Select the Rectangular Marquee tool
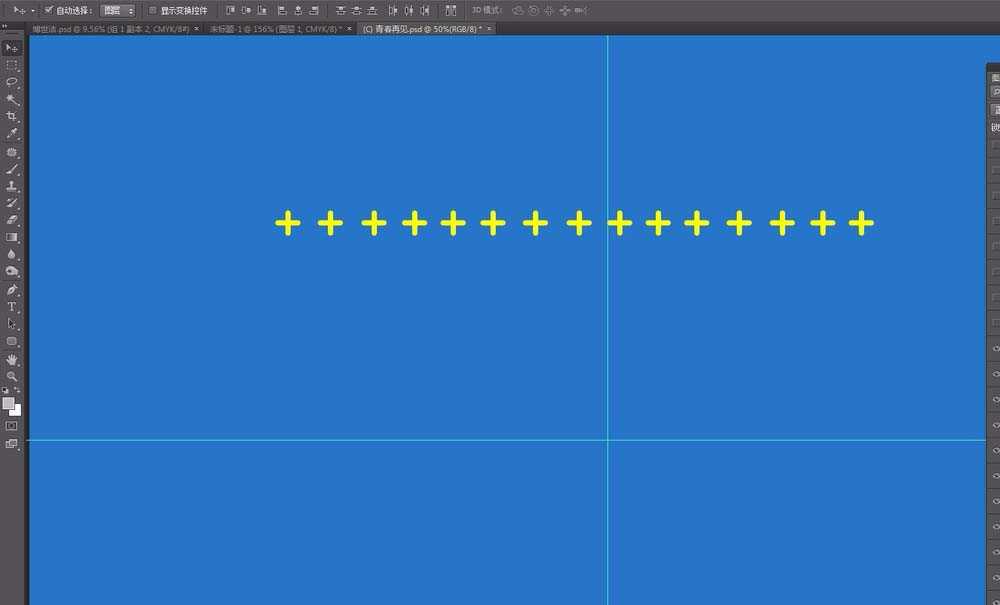 point(12,65)
